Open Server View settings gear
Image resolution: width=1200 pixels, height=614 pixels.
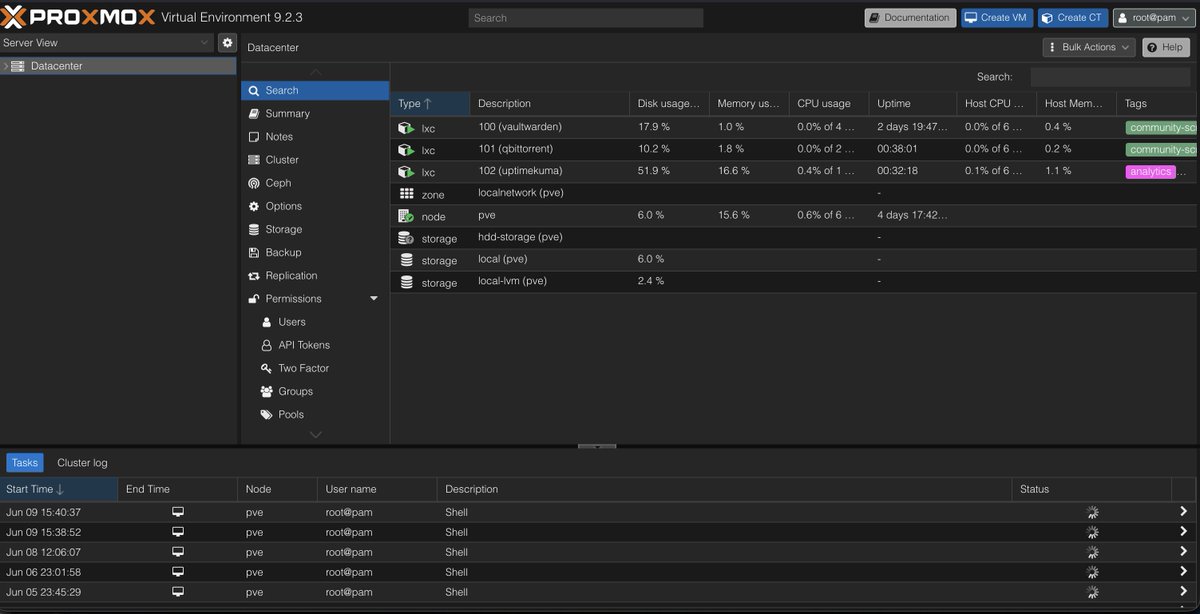pos(227,43)
